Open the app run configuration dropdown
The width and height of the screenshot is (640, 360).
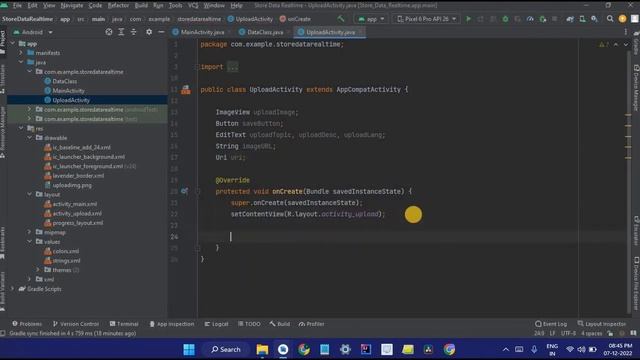[x=371, y=19]
